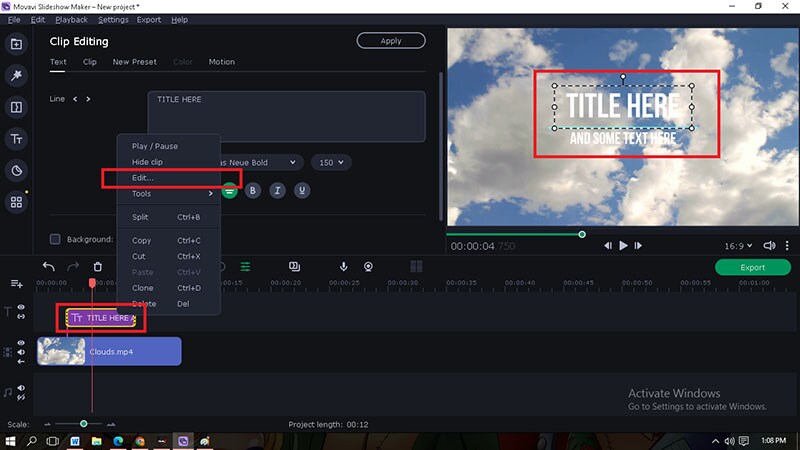Select the Clouds.mp4 clip on timeline
This screenshot has height=450, width=800.
(x=109, y=351)
